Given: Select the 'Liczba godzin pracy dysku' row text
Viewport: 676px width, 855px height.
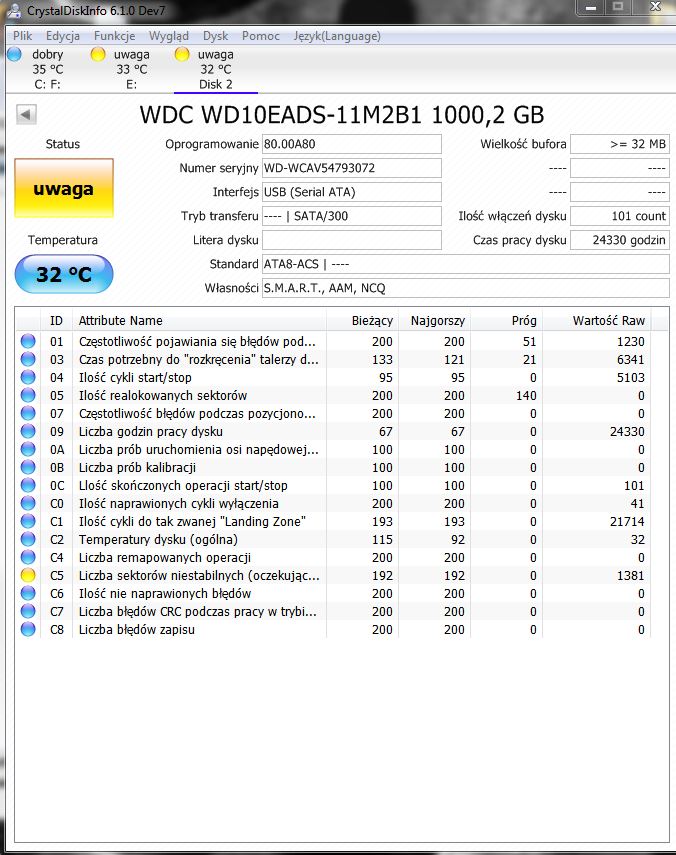Looking at the screenshot, I should tap(150, 431).
